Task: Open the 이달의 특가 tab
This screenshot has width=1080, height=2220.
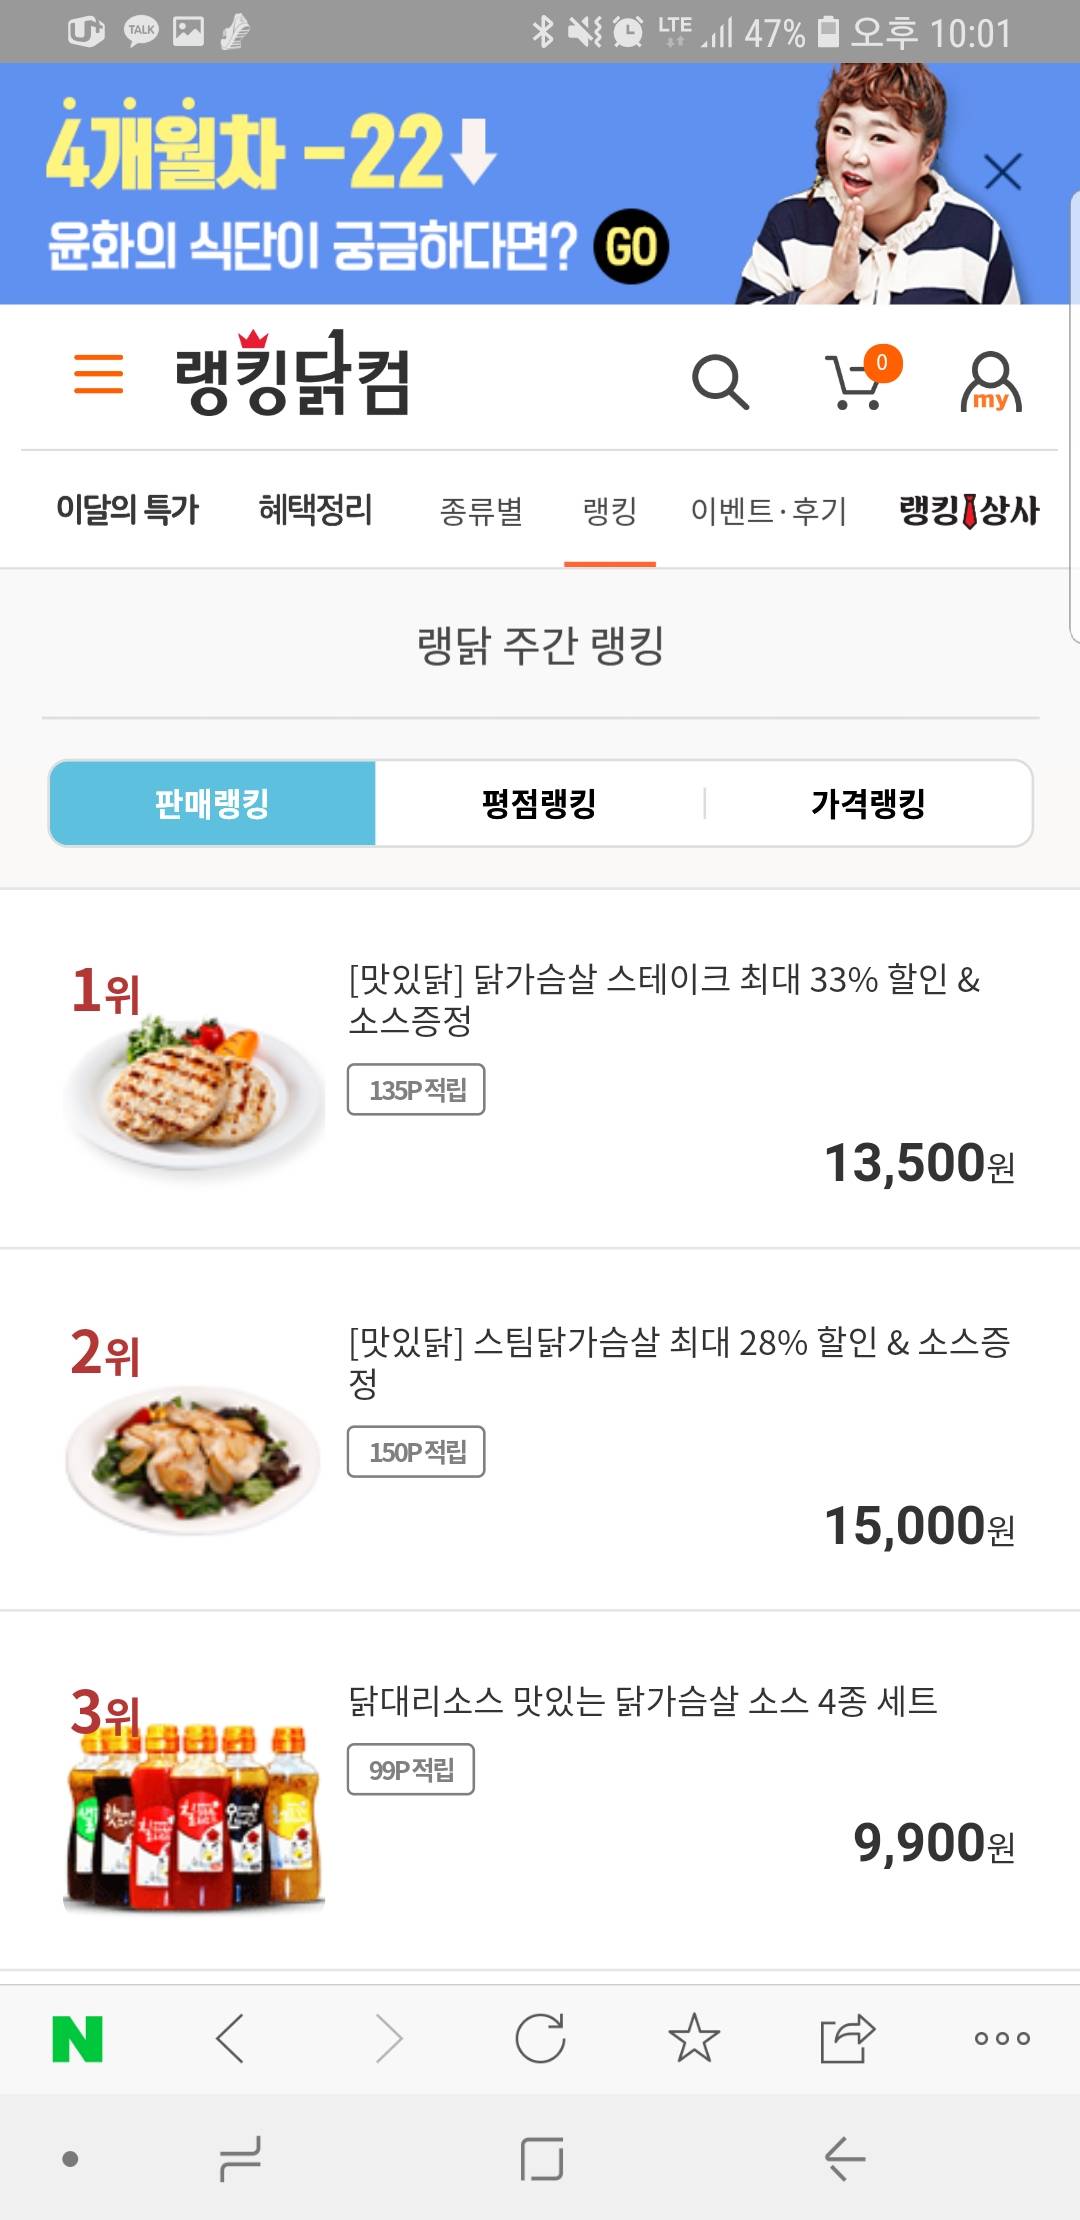Action: tap(127, 510)
